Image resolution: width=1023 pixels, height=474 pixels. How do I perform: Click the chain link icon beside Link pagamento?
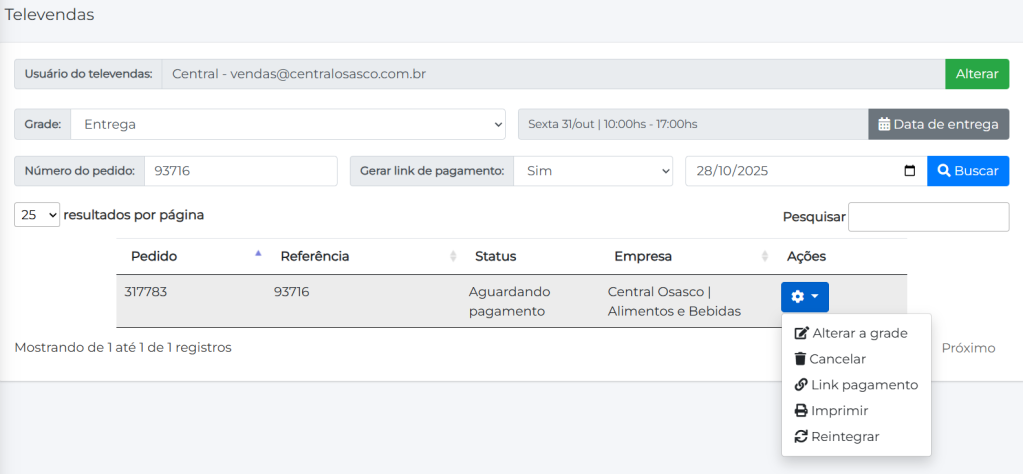(800, 385)
